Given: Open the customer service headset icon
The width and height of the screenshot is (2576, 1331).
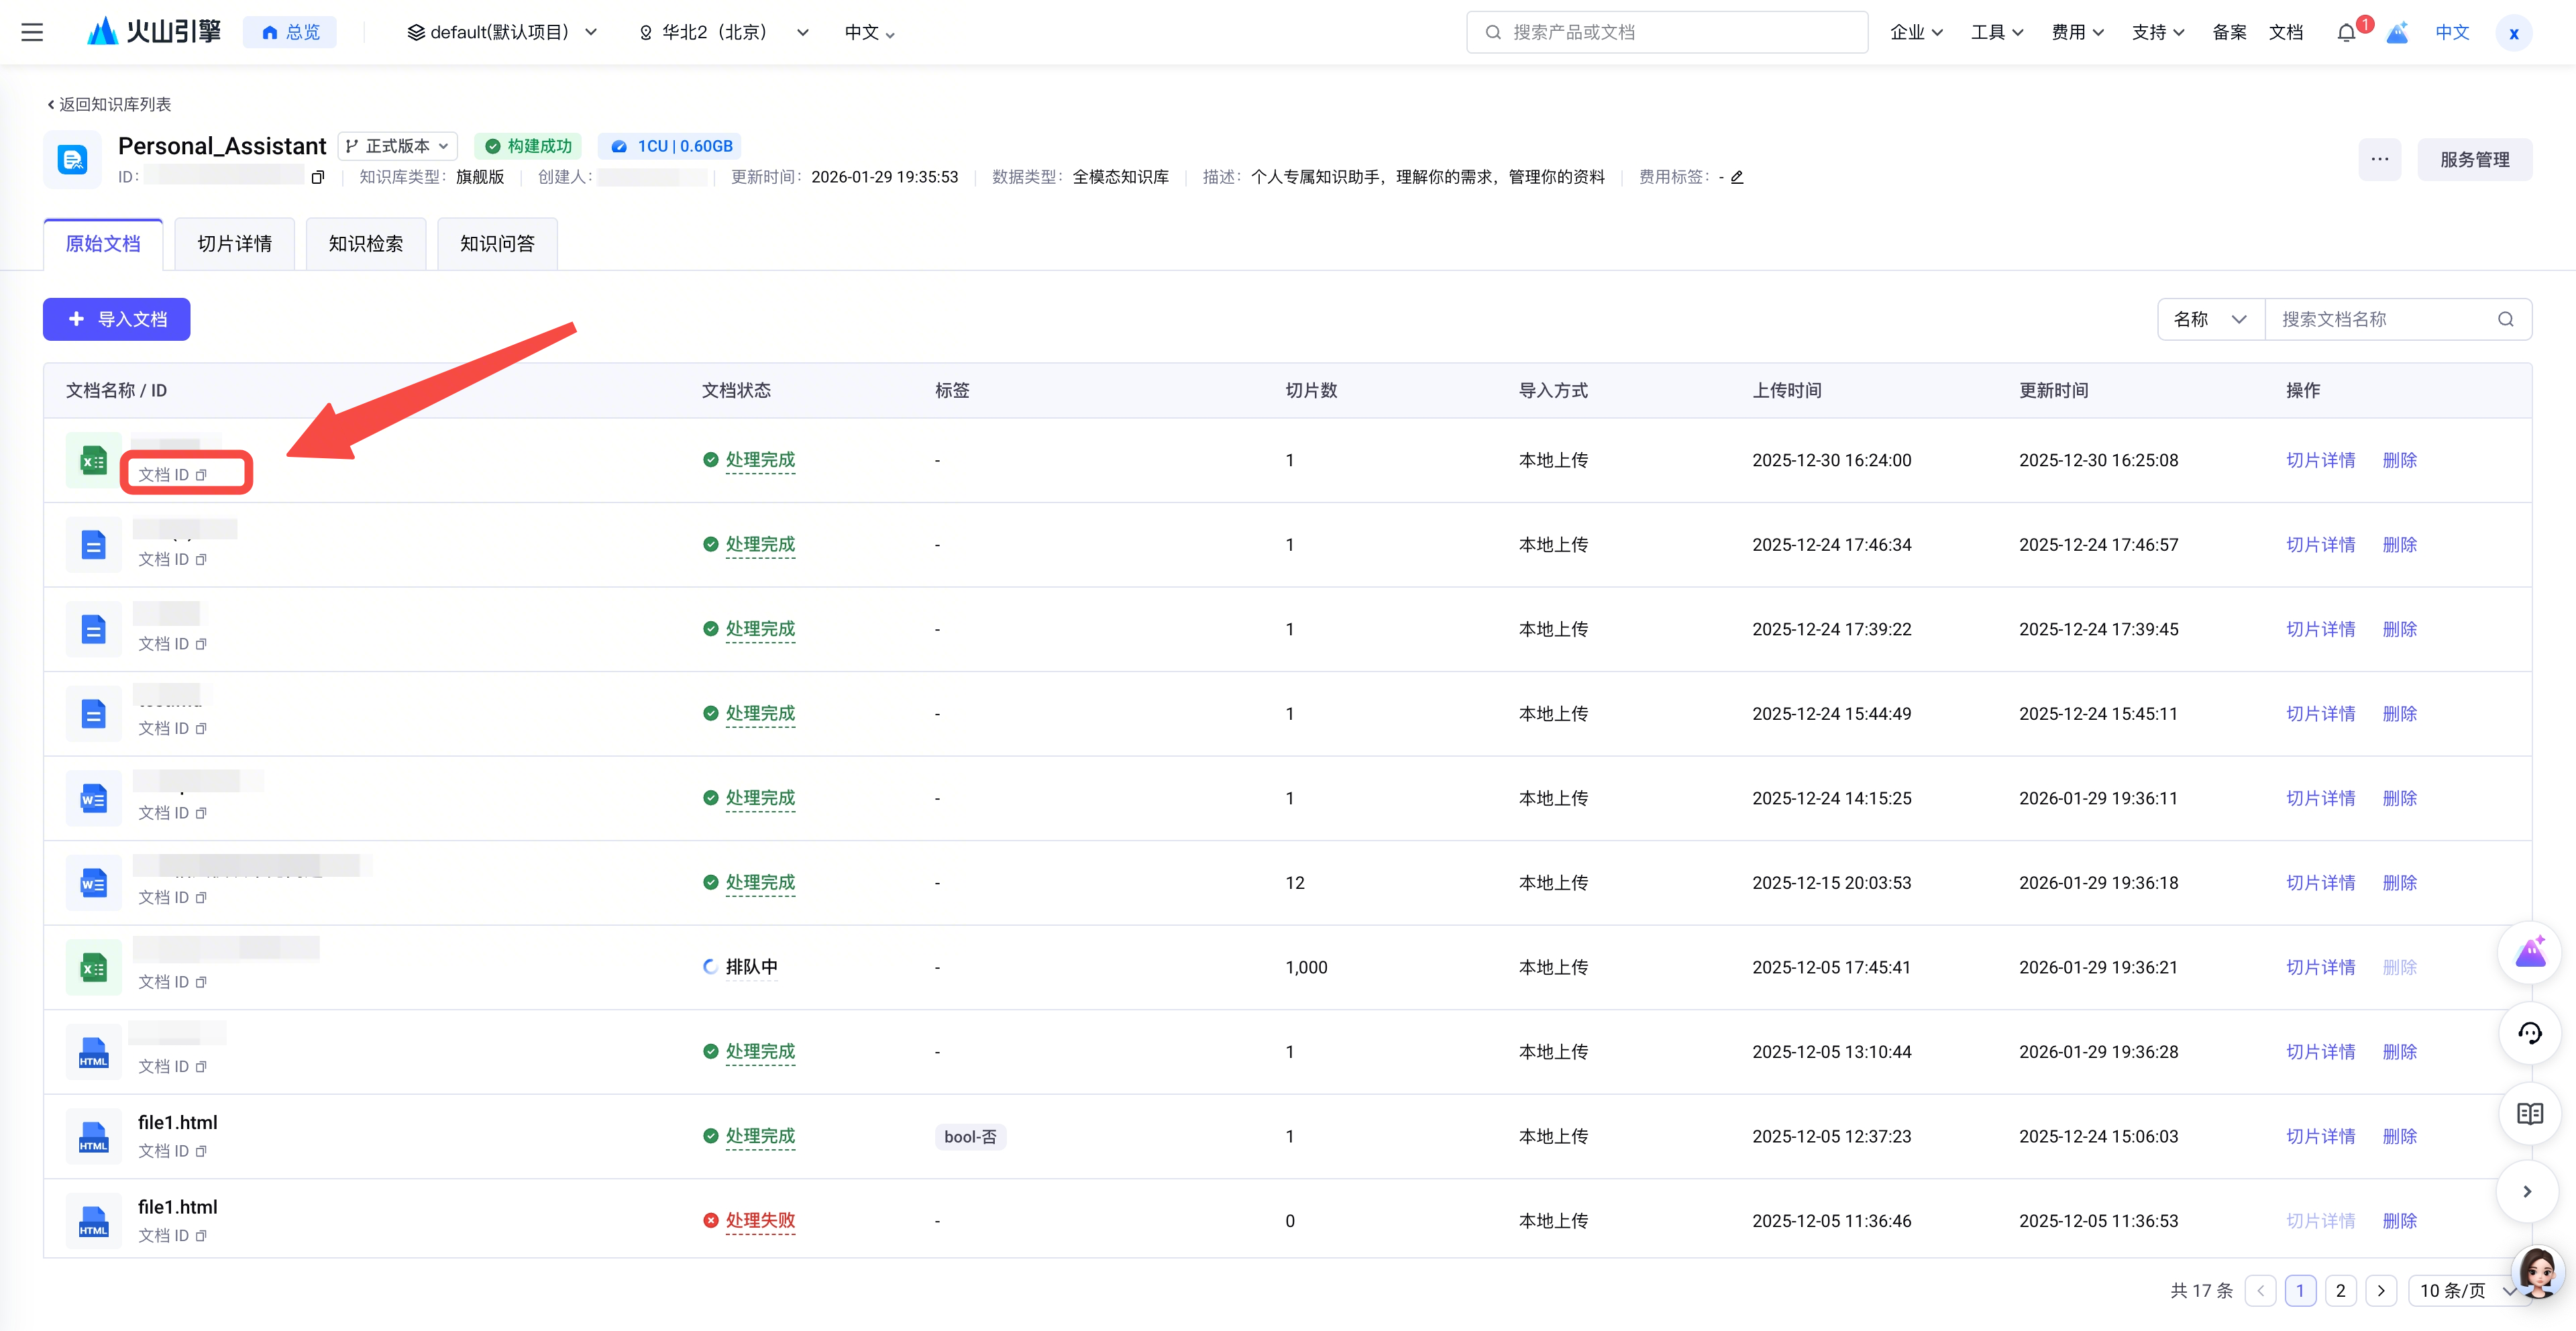Looking at the screenshot, I should point(2529,1033).
